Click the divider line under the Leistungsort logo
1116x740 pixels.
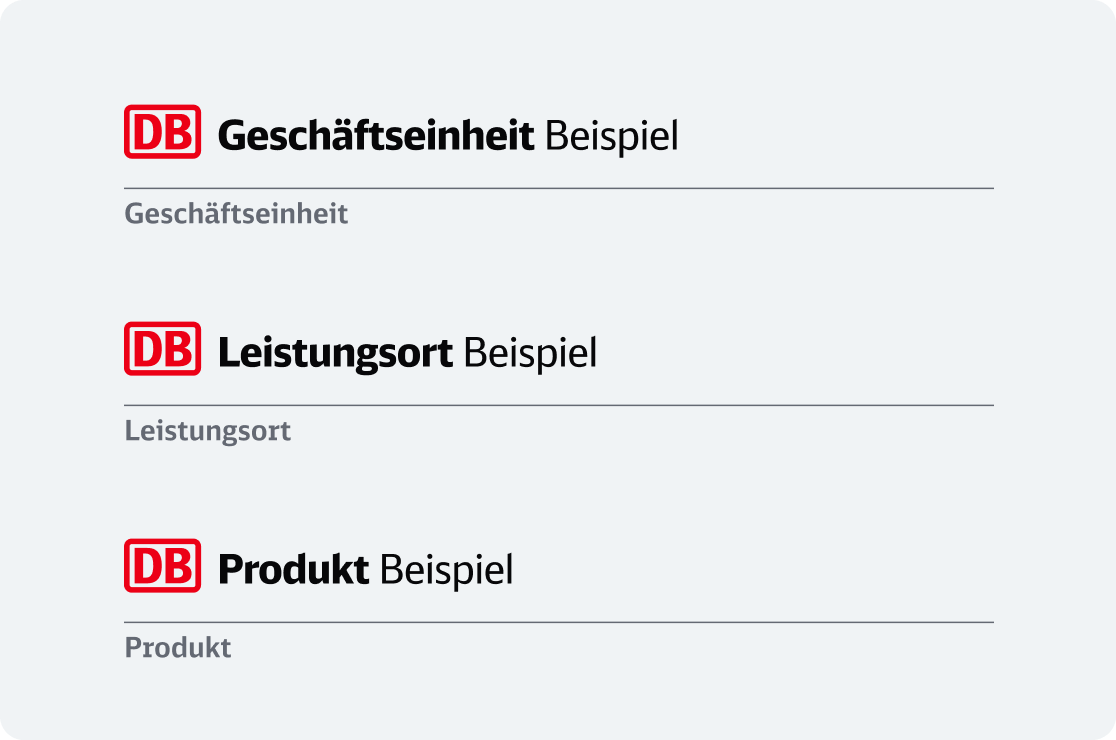[x=559, y=406]
